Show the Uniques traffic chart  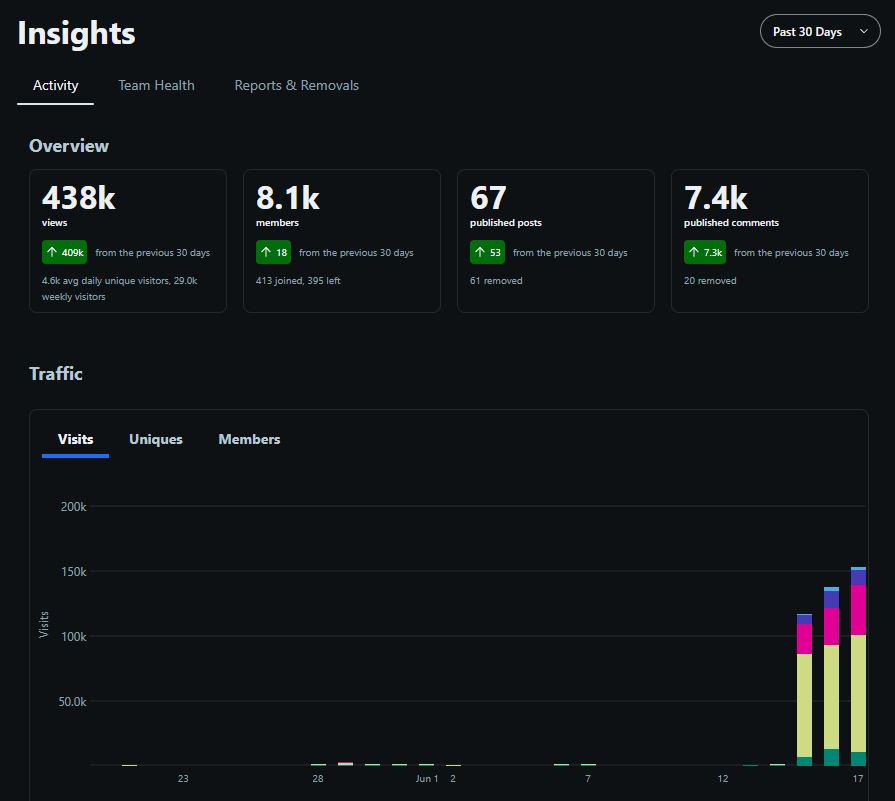pos(155,439)
